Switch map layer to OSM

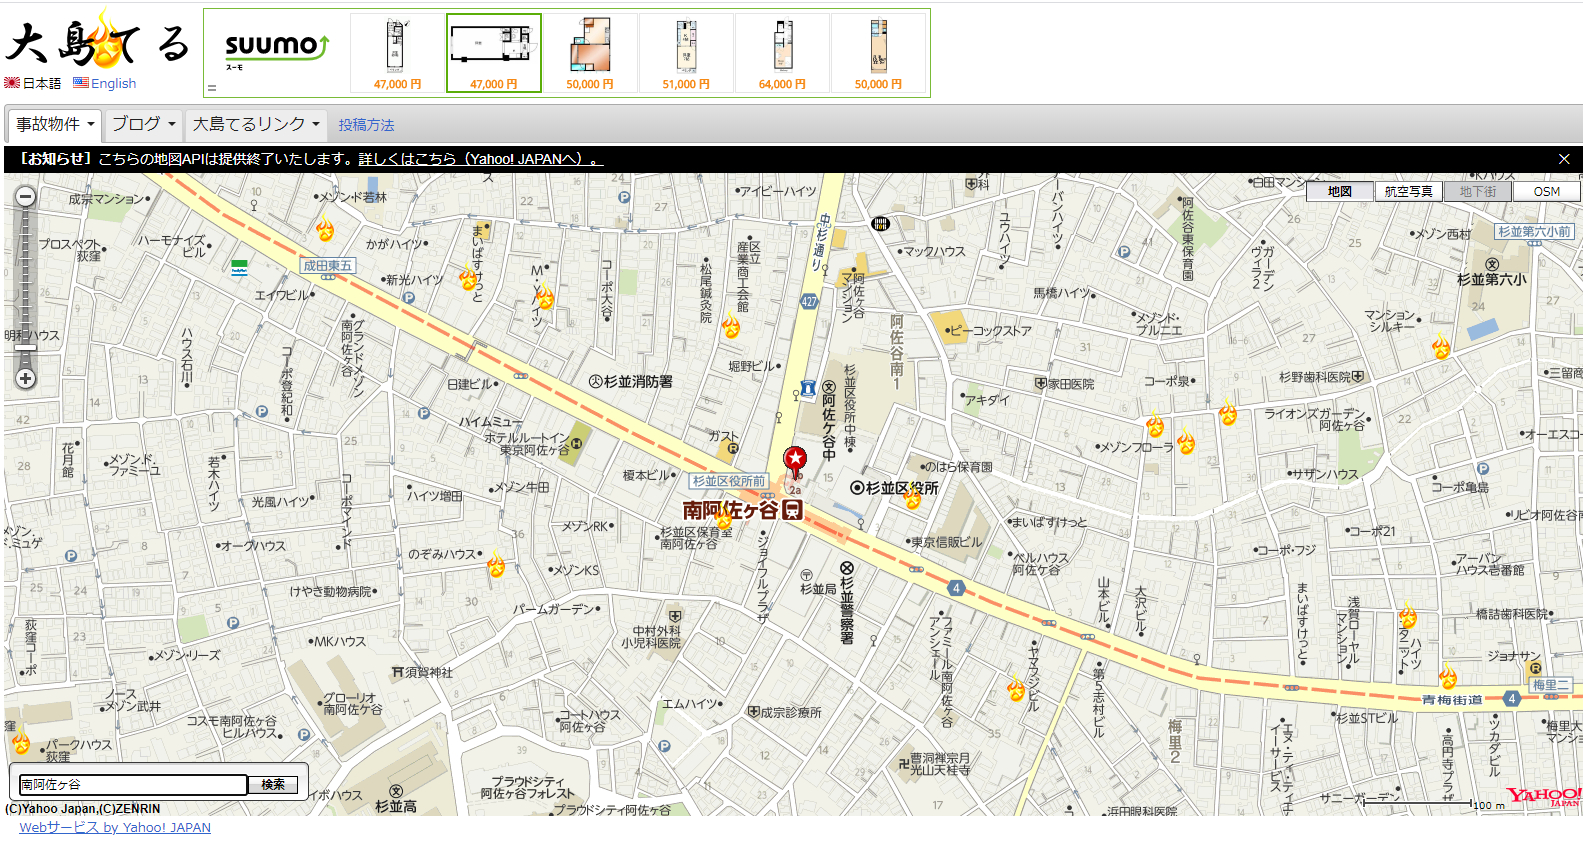pos(1546,191)
